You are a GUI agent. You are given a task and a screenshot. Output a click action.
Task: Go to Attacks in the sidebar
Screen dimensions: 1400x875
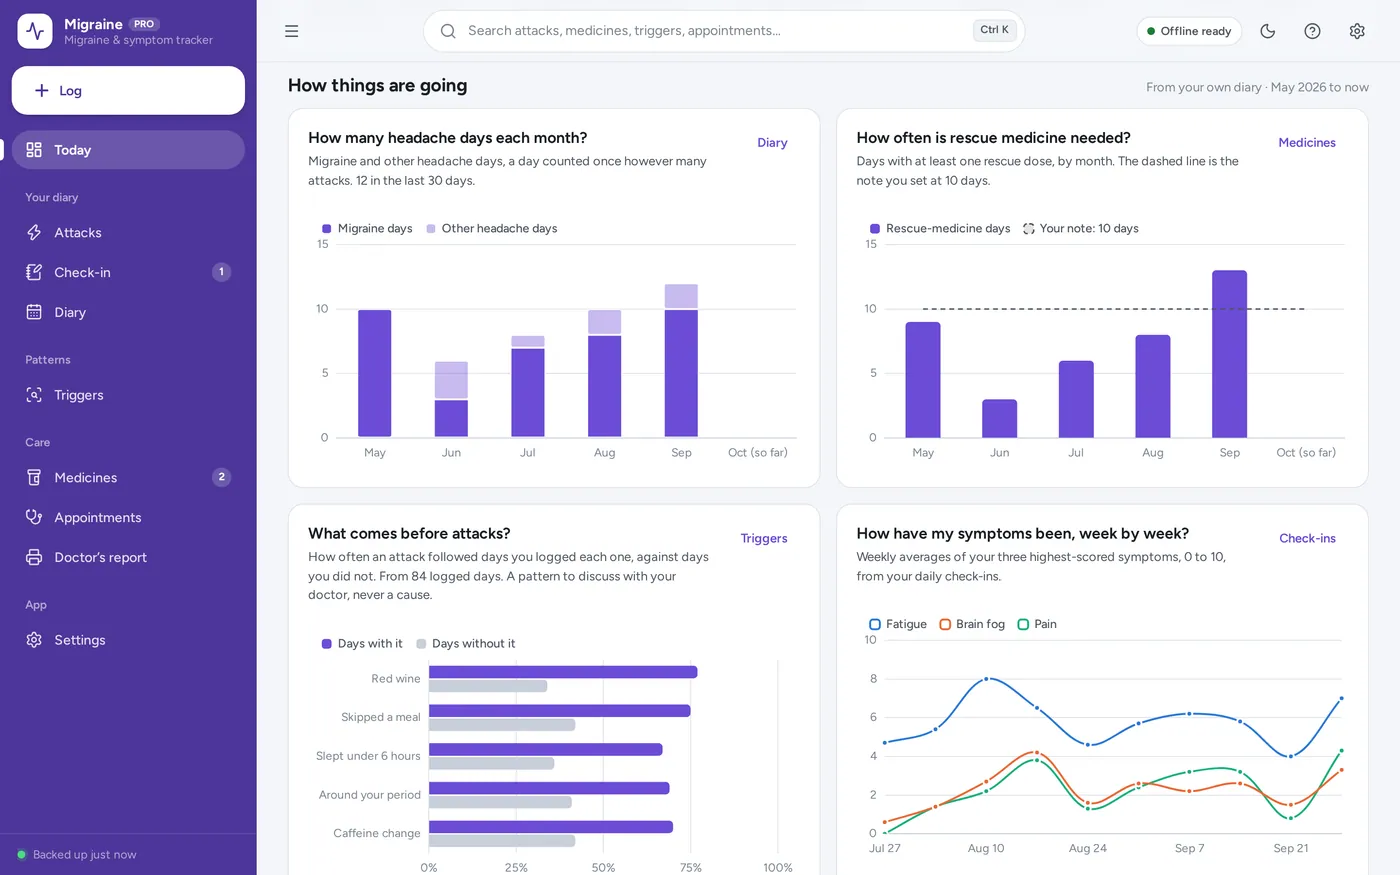128,233
